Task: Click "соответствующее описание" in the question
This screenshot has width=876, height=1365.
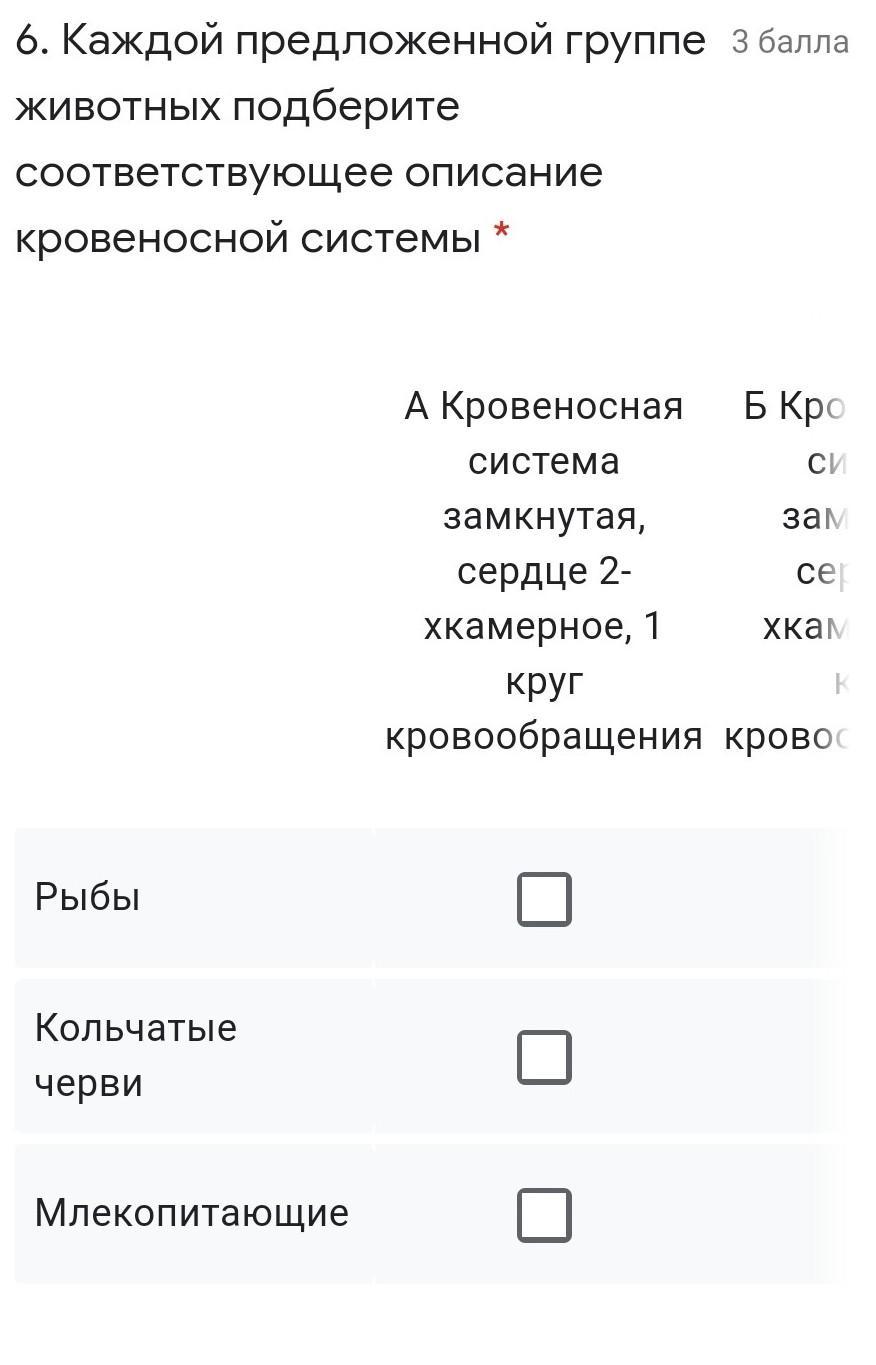Action: (x=309, y=173)
